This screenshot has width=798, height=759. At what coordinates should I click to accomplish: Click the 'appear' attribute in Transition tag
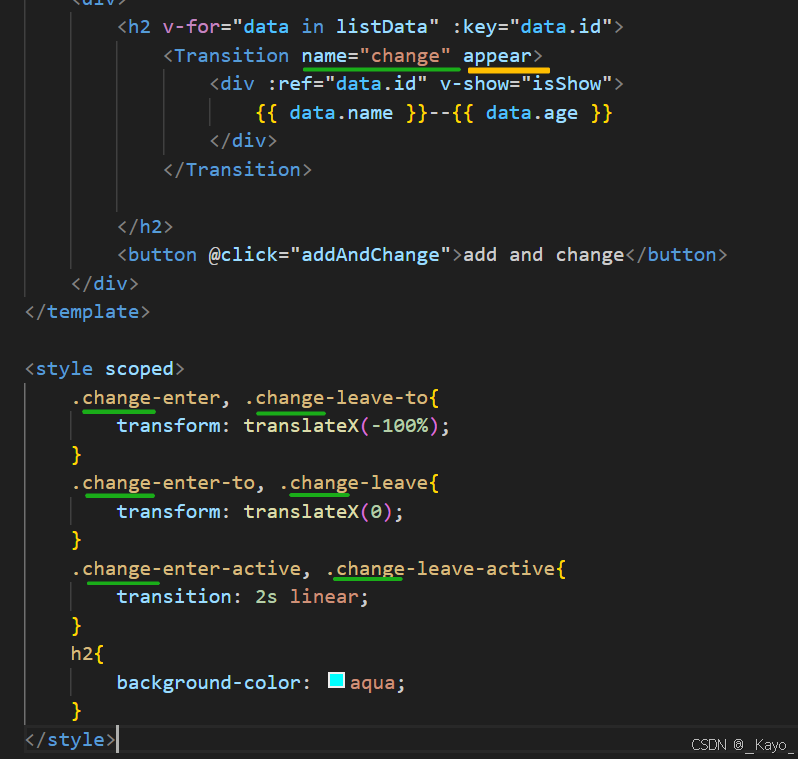tap(497, 56)
